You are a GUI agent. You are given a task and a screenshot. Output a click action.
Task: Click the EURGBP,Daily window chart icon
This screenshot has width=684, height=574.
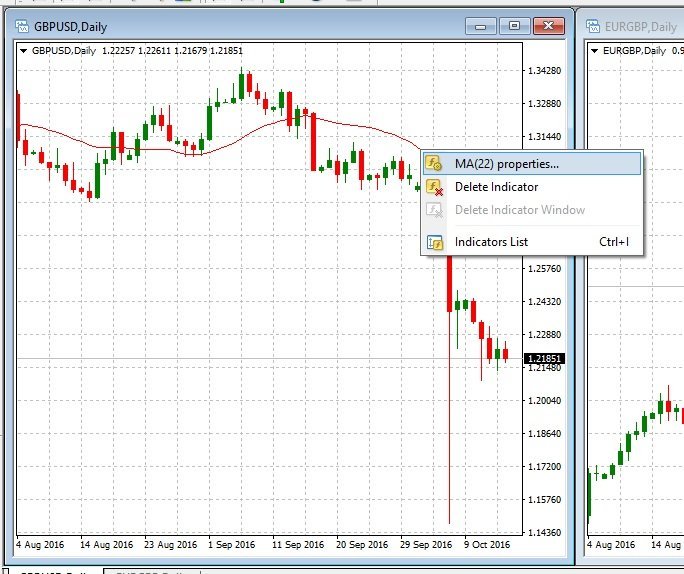point(592,26)
